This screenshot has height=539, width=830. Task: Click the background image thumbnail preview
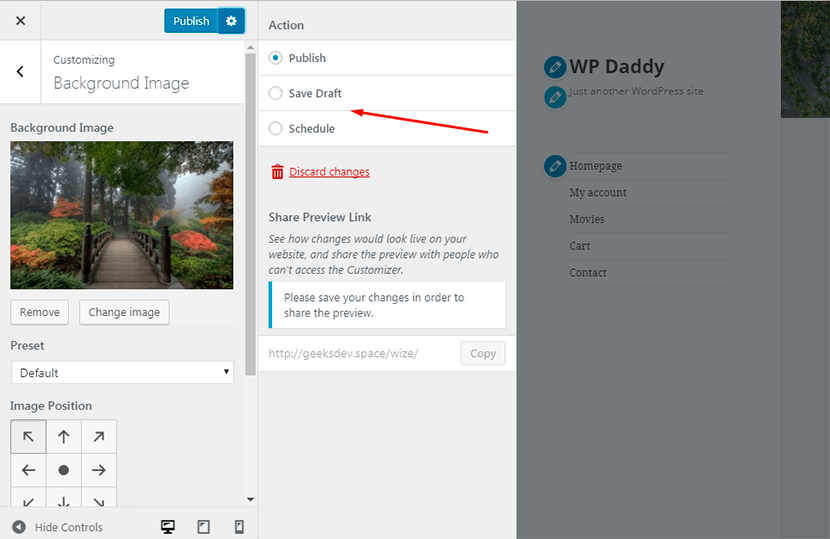pyautogui.click(x=122, y=215)
